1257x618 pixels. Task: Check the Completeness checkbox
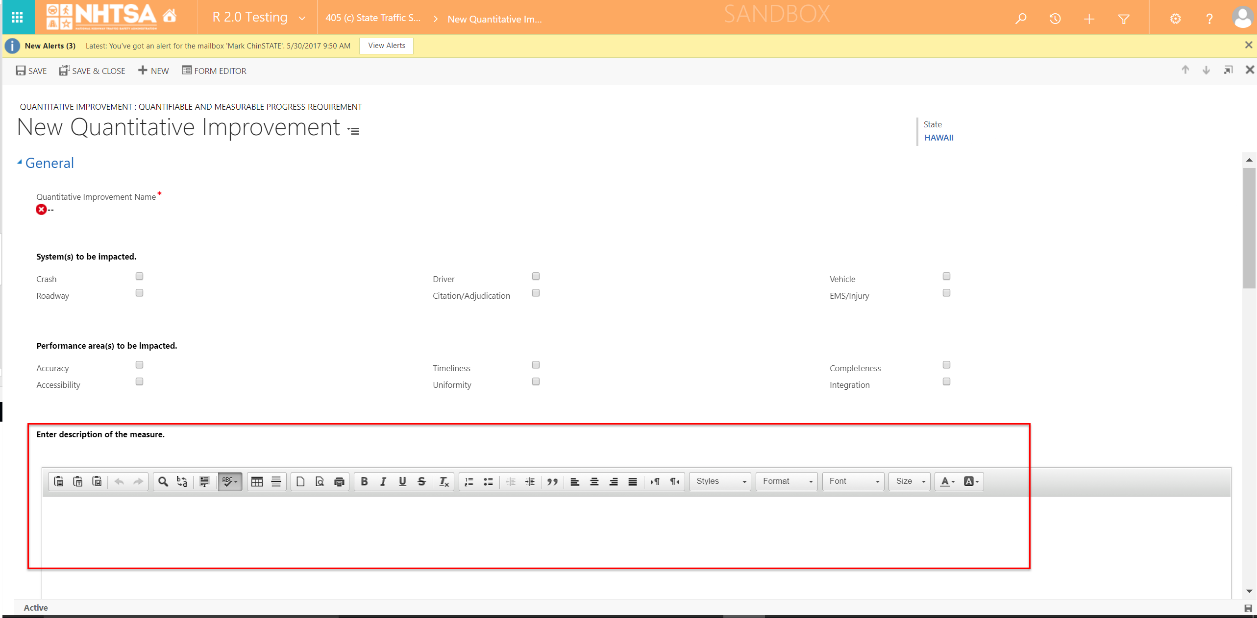pos(946,365)
